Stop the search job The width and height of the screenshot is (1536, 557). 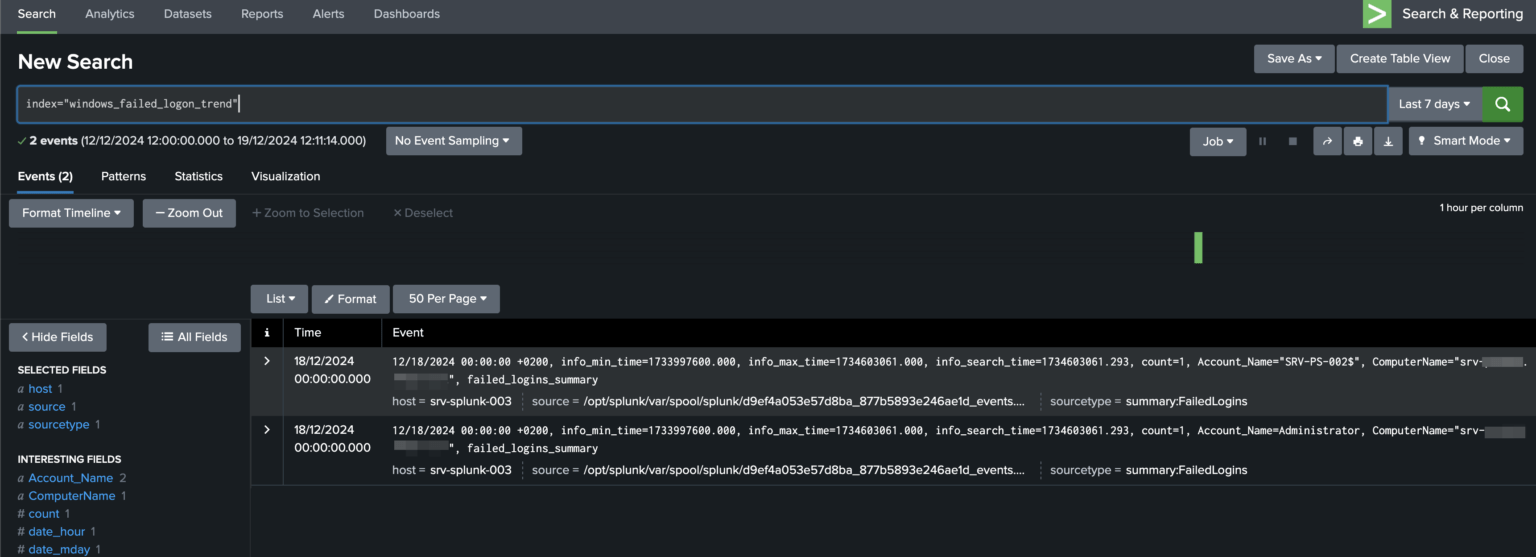[x=1293, y=141]
